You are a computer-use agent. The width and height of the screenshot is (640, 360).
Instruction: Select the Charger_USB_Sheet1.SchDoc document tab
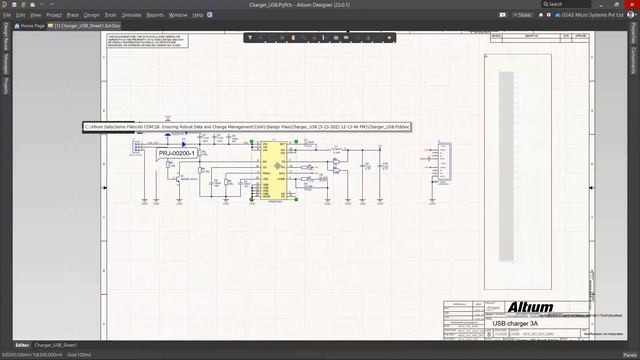point(84,26)
